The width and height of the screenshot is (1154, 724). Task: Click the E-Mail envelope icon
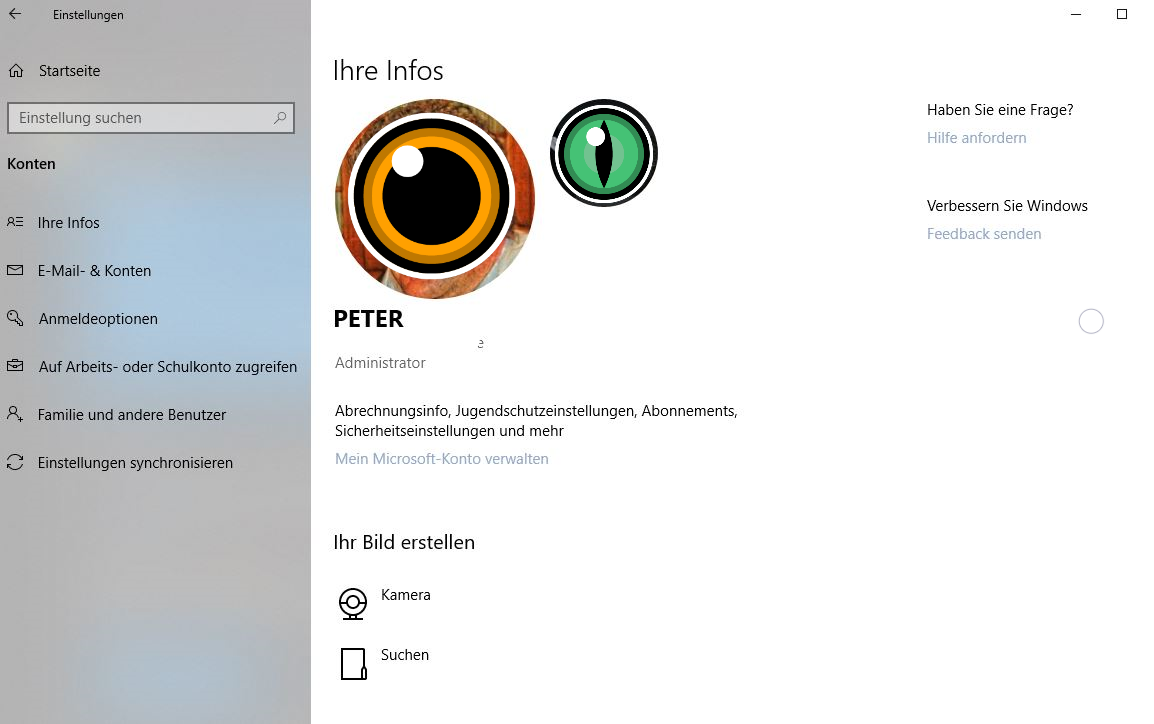tap(15, 270)
